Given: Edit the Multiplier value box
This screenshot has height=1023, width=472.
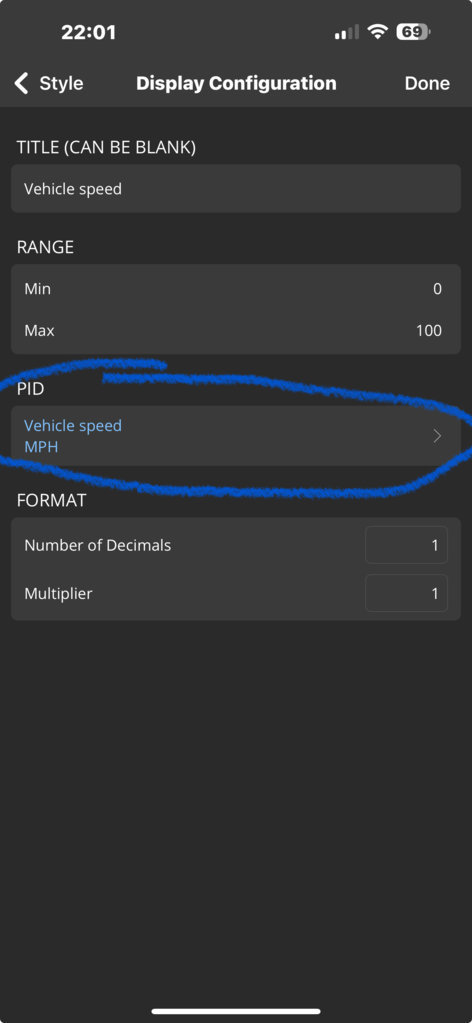Looking at the screenshot, I should (x=406, y=593).
